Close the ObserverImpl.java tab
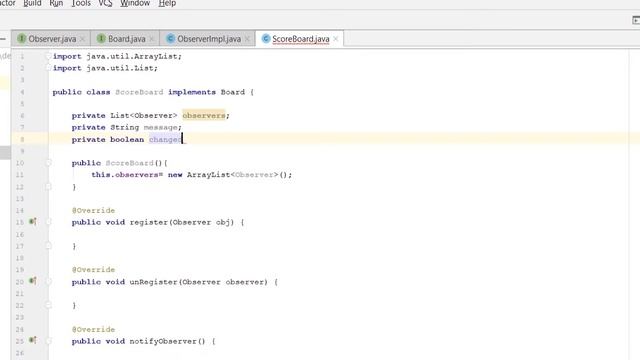The image size is (640, 360). (247, 39)
